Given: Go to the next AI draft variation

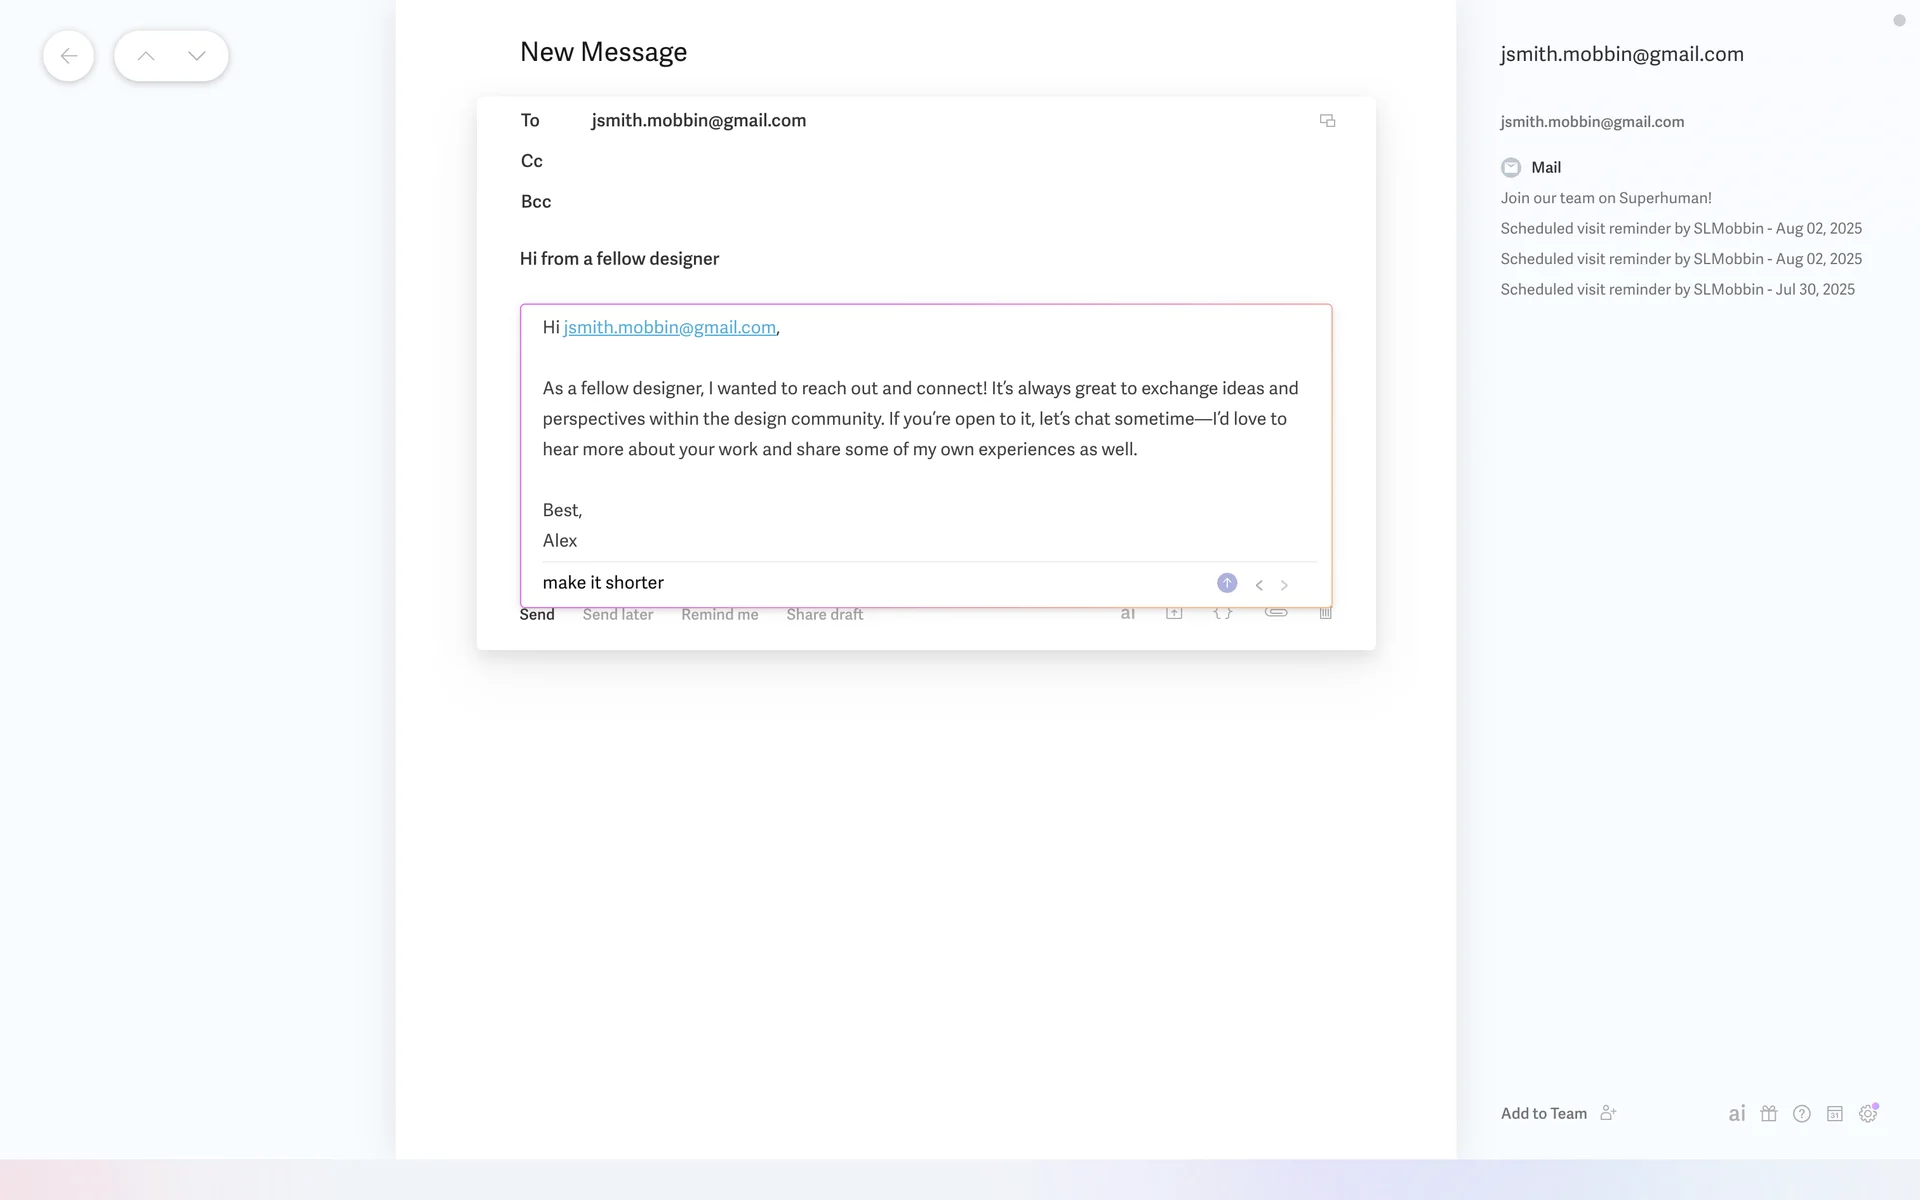Looking at the screenshot, I should pyautogui.click(x=1284, y=585).
